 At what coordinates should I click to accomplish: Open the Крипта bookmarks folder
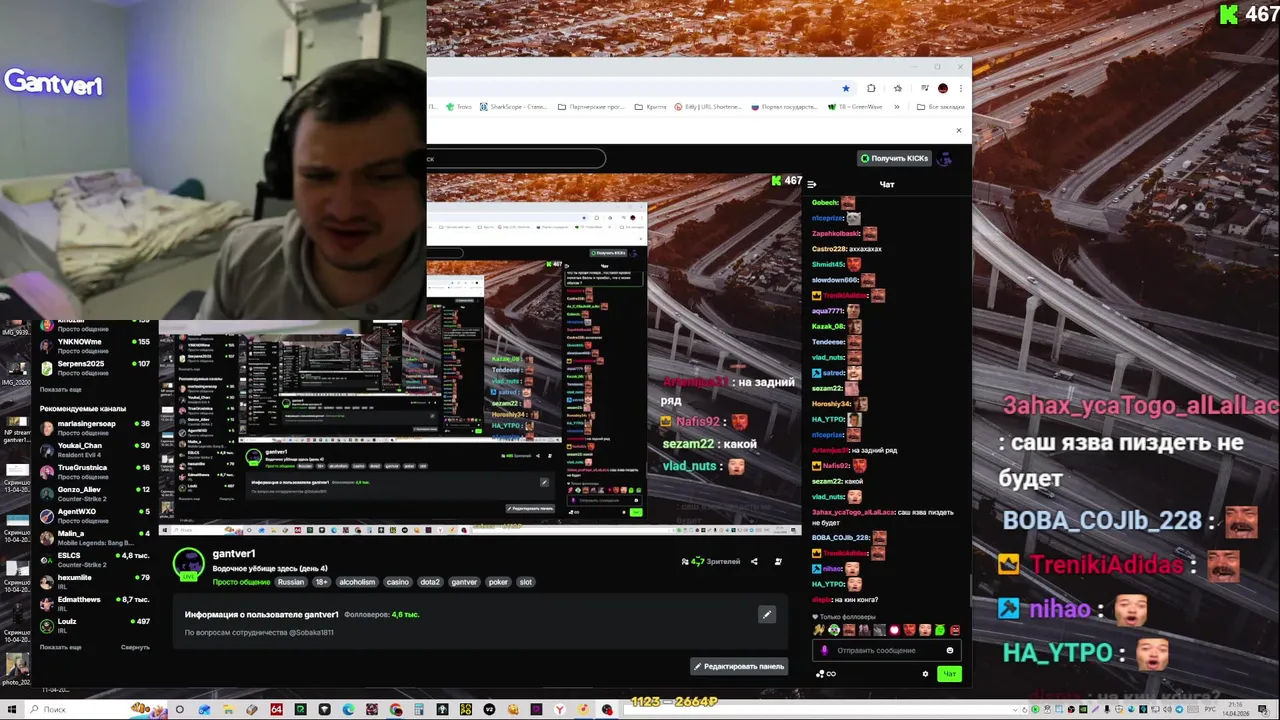pyautogui.click(x=650, y=106)
